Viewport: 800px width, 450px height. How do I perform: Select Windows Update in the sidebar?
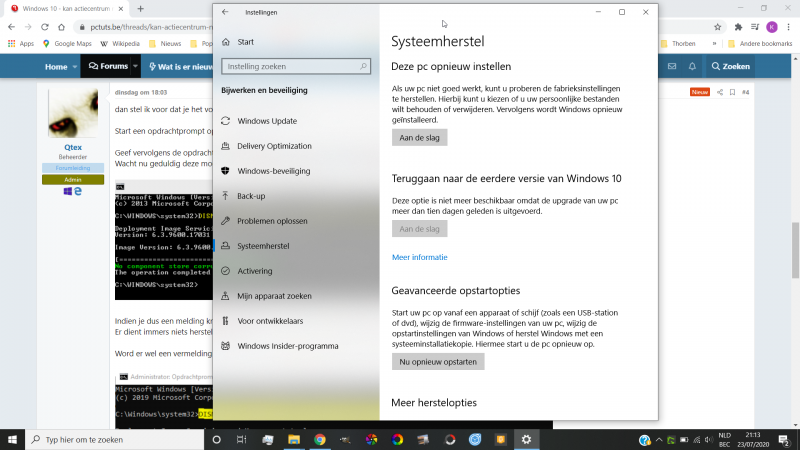coord(266,121)
